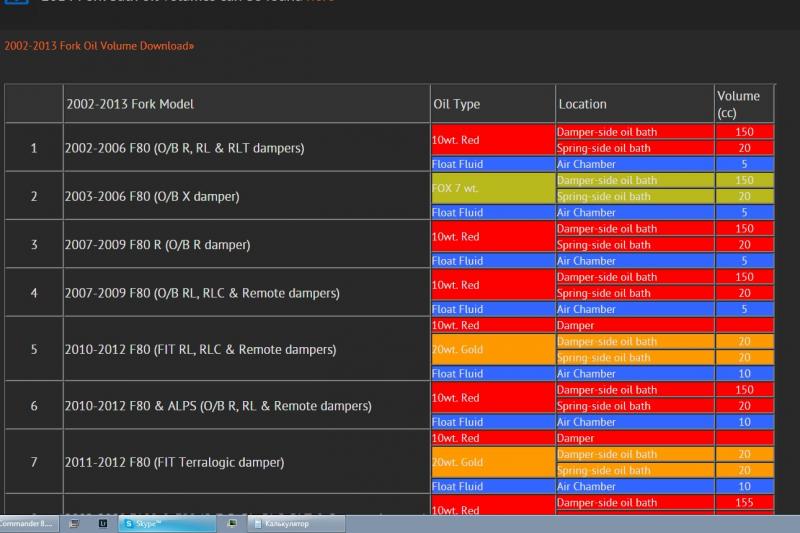Click the calculator icon in the taskbar

[258, 524]
